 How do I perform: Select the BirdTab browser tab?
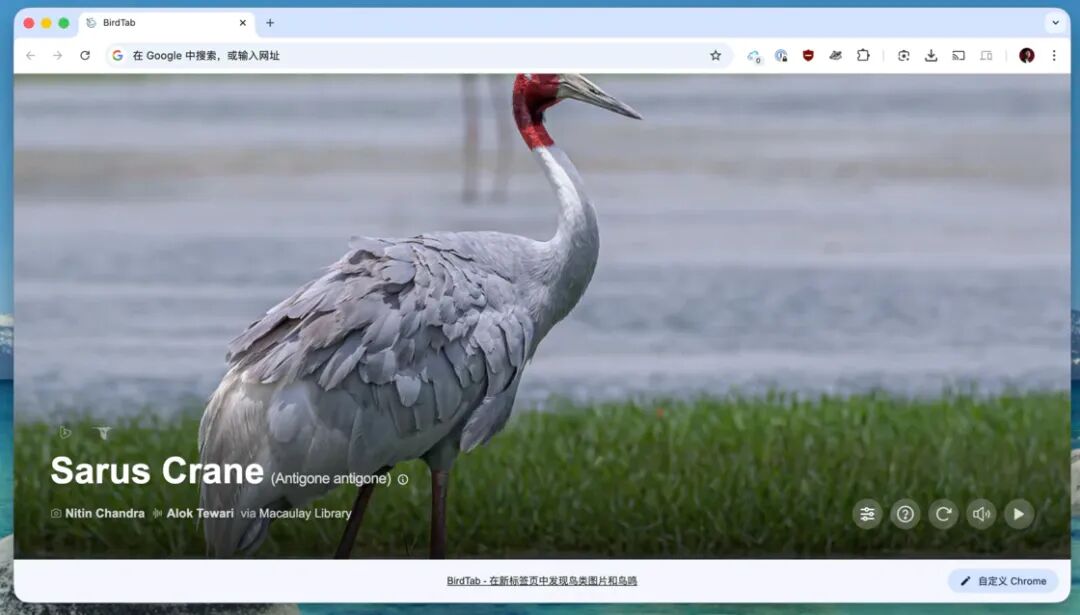point(167,23)
